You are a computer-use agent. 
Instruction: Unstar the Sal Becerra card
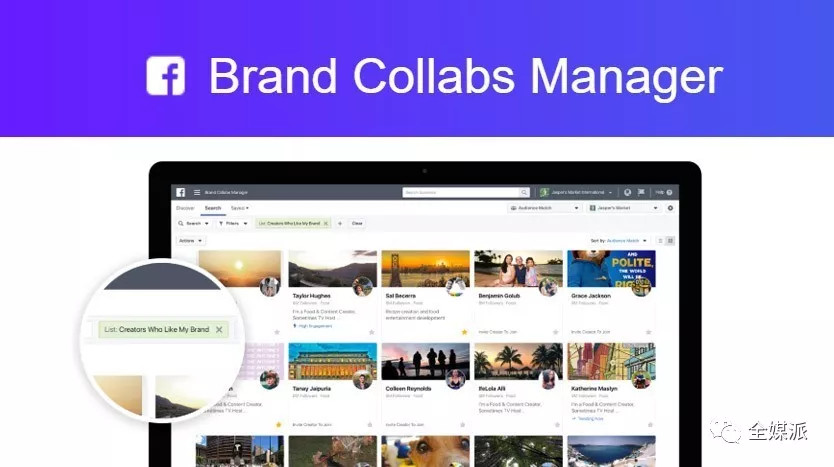pyautogui.click(x=464, y=332)
